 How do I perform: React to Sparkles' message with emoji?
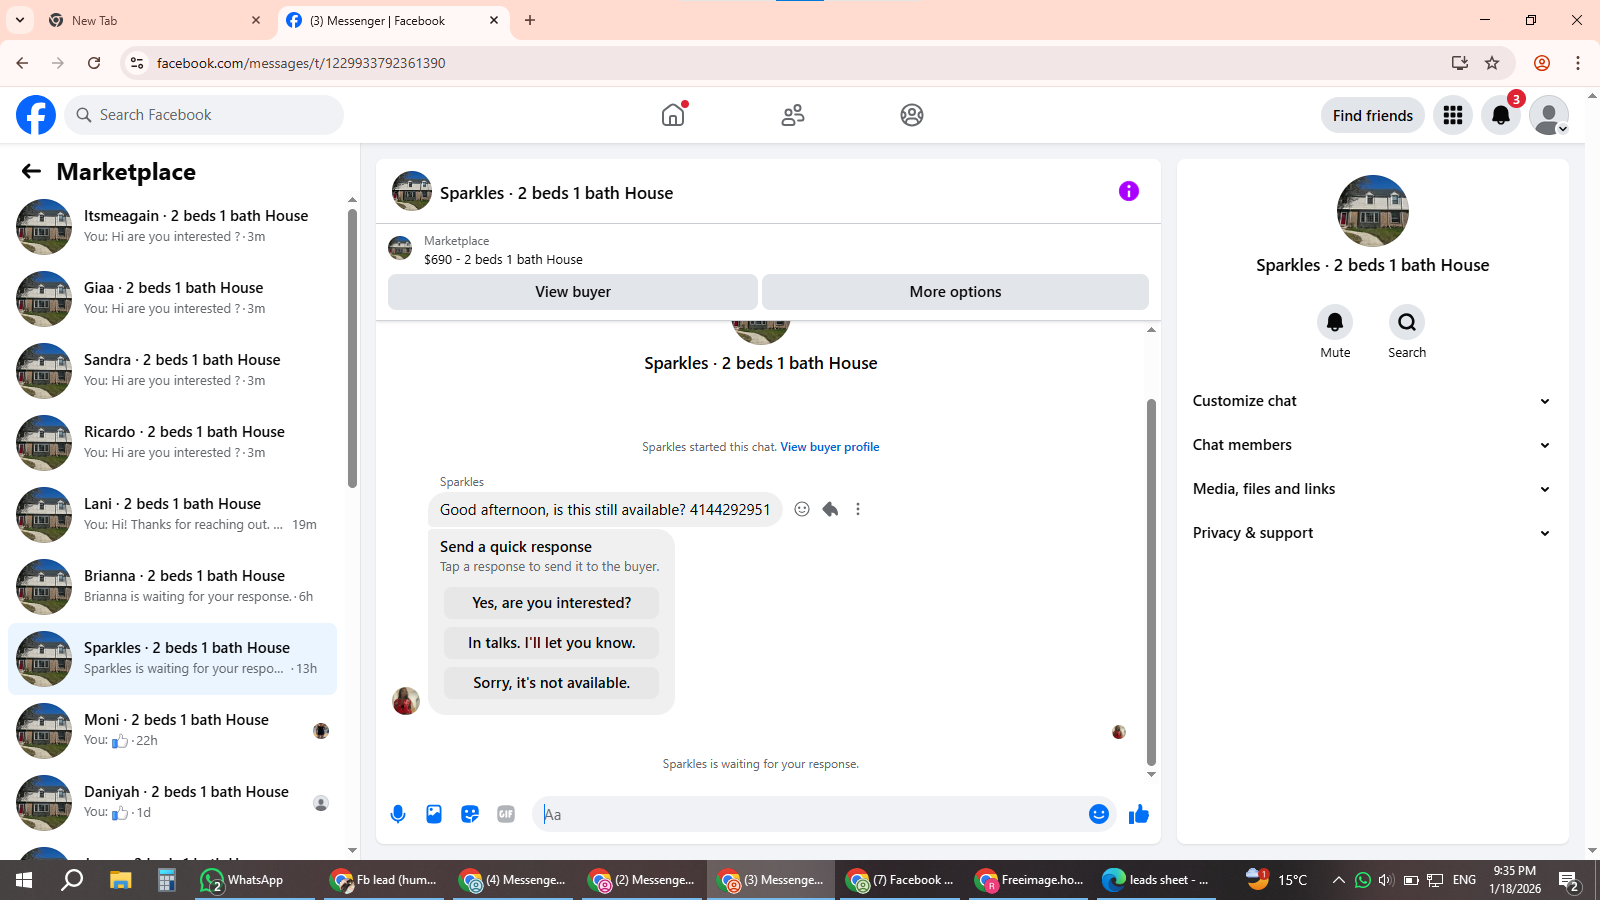(x=802, y=509)
